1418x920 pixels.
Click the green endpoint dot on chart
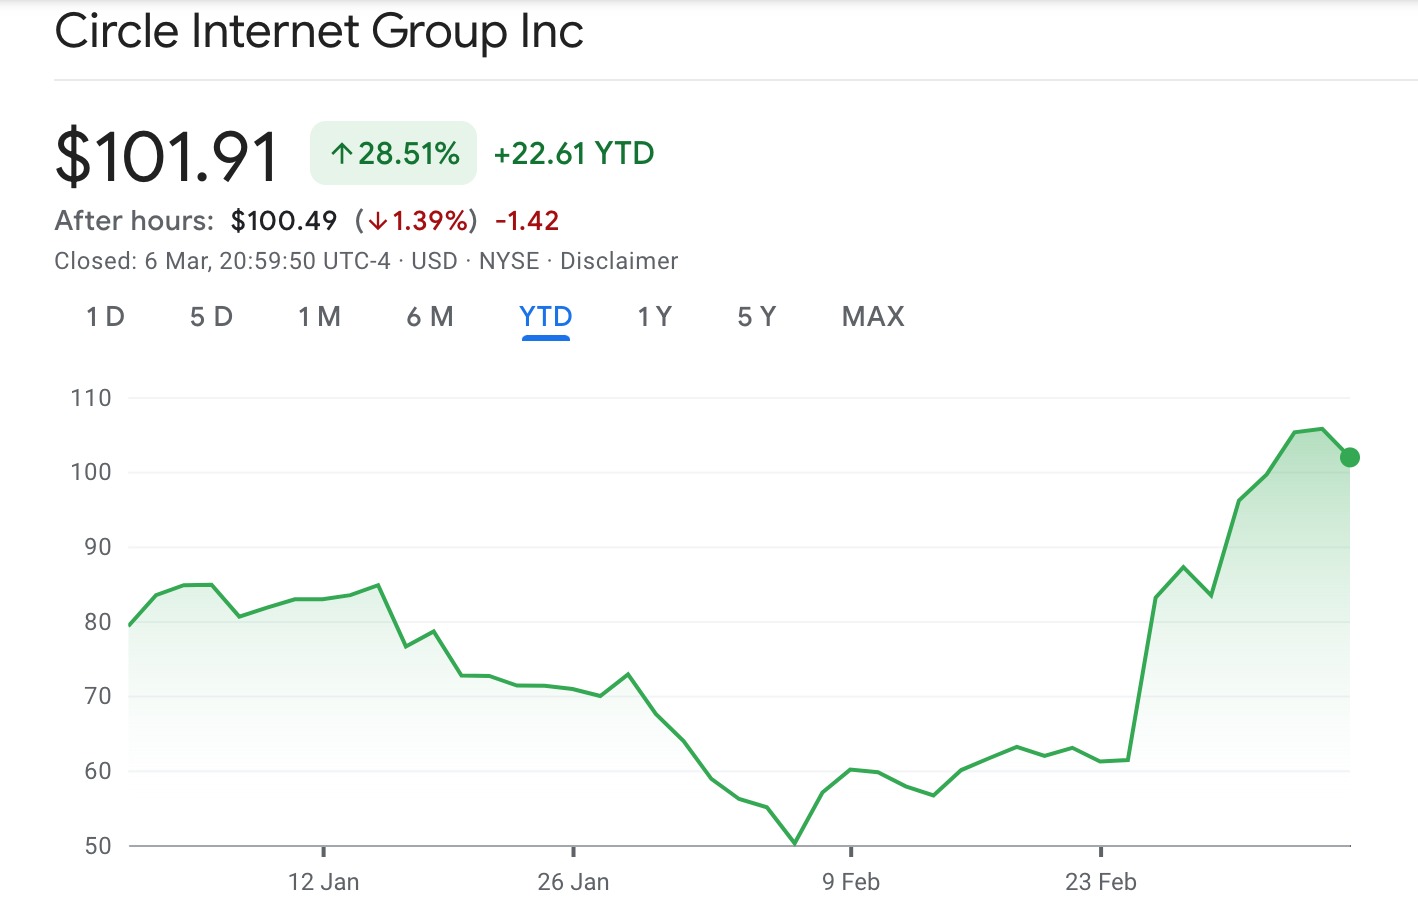click(x=1349, y=457)
